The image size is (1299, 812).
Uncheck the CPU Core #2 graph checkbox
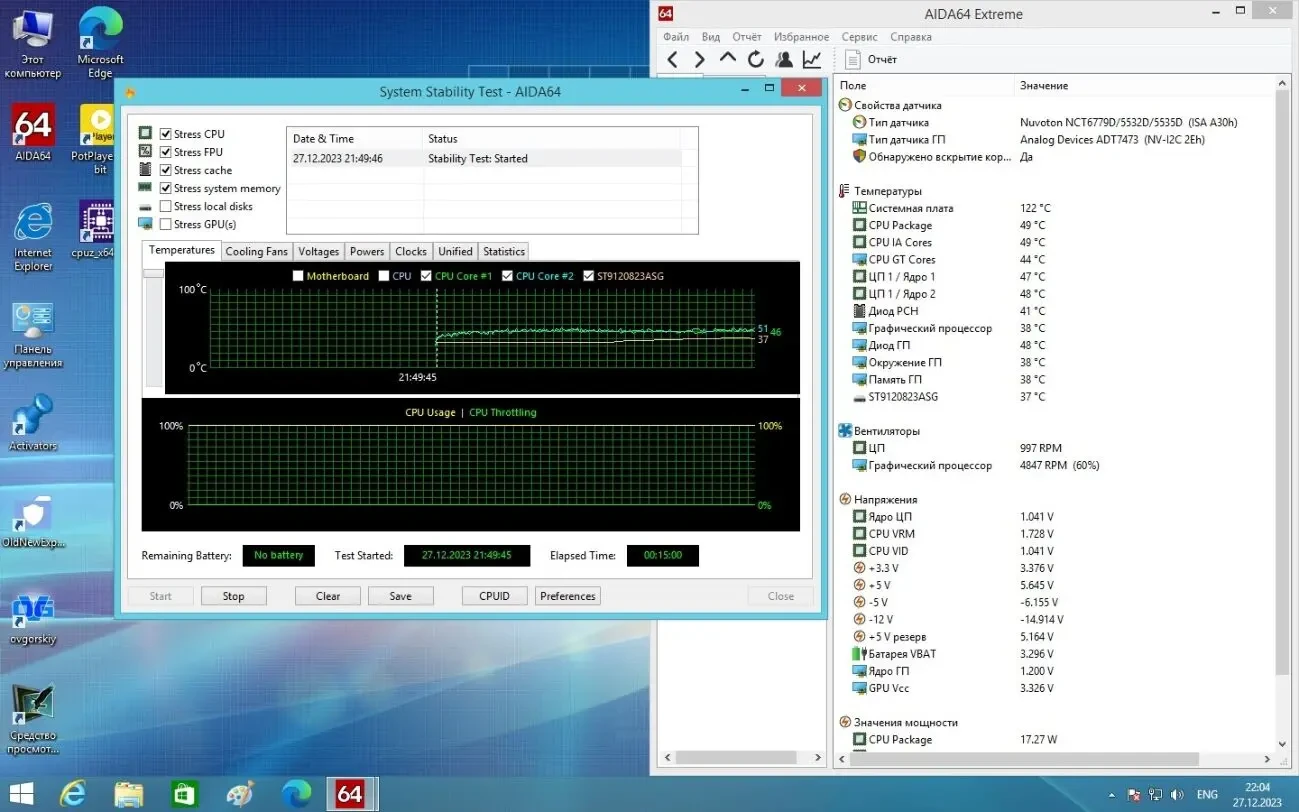coord(509,275)
